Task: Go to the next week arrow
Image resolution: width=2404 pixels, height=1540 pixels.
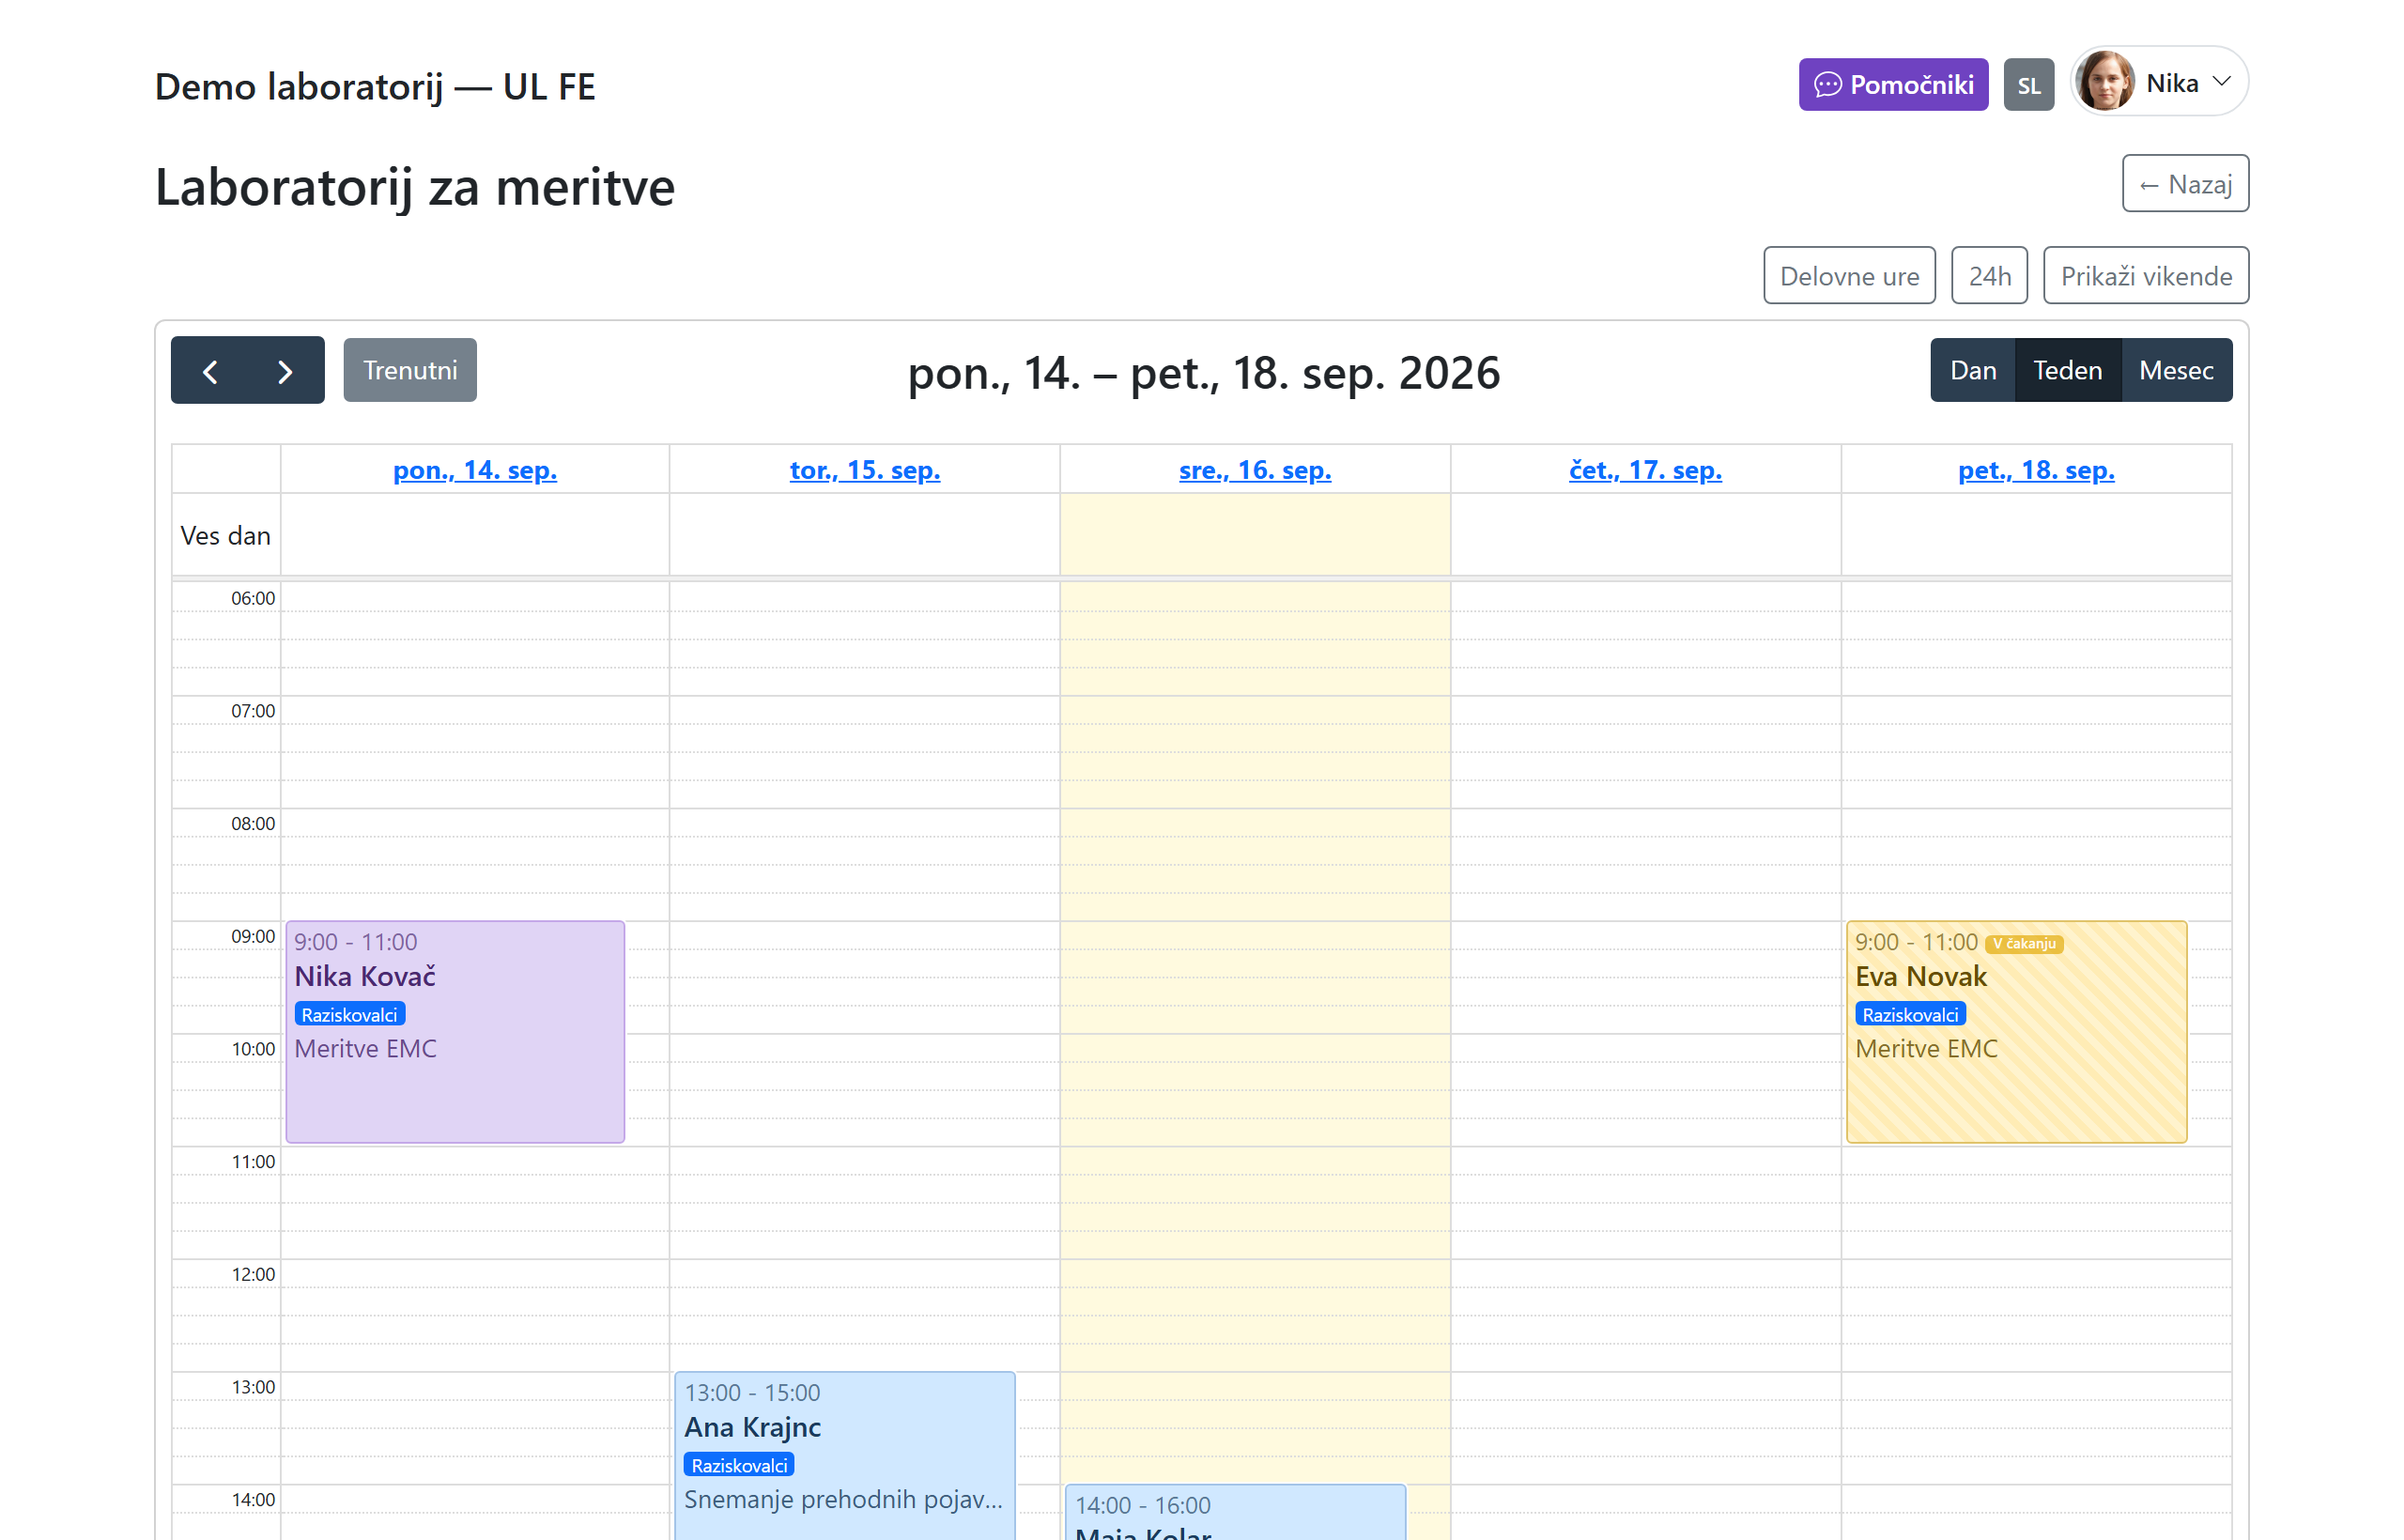Action: (286, 371)
